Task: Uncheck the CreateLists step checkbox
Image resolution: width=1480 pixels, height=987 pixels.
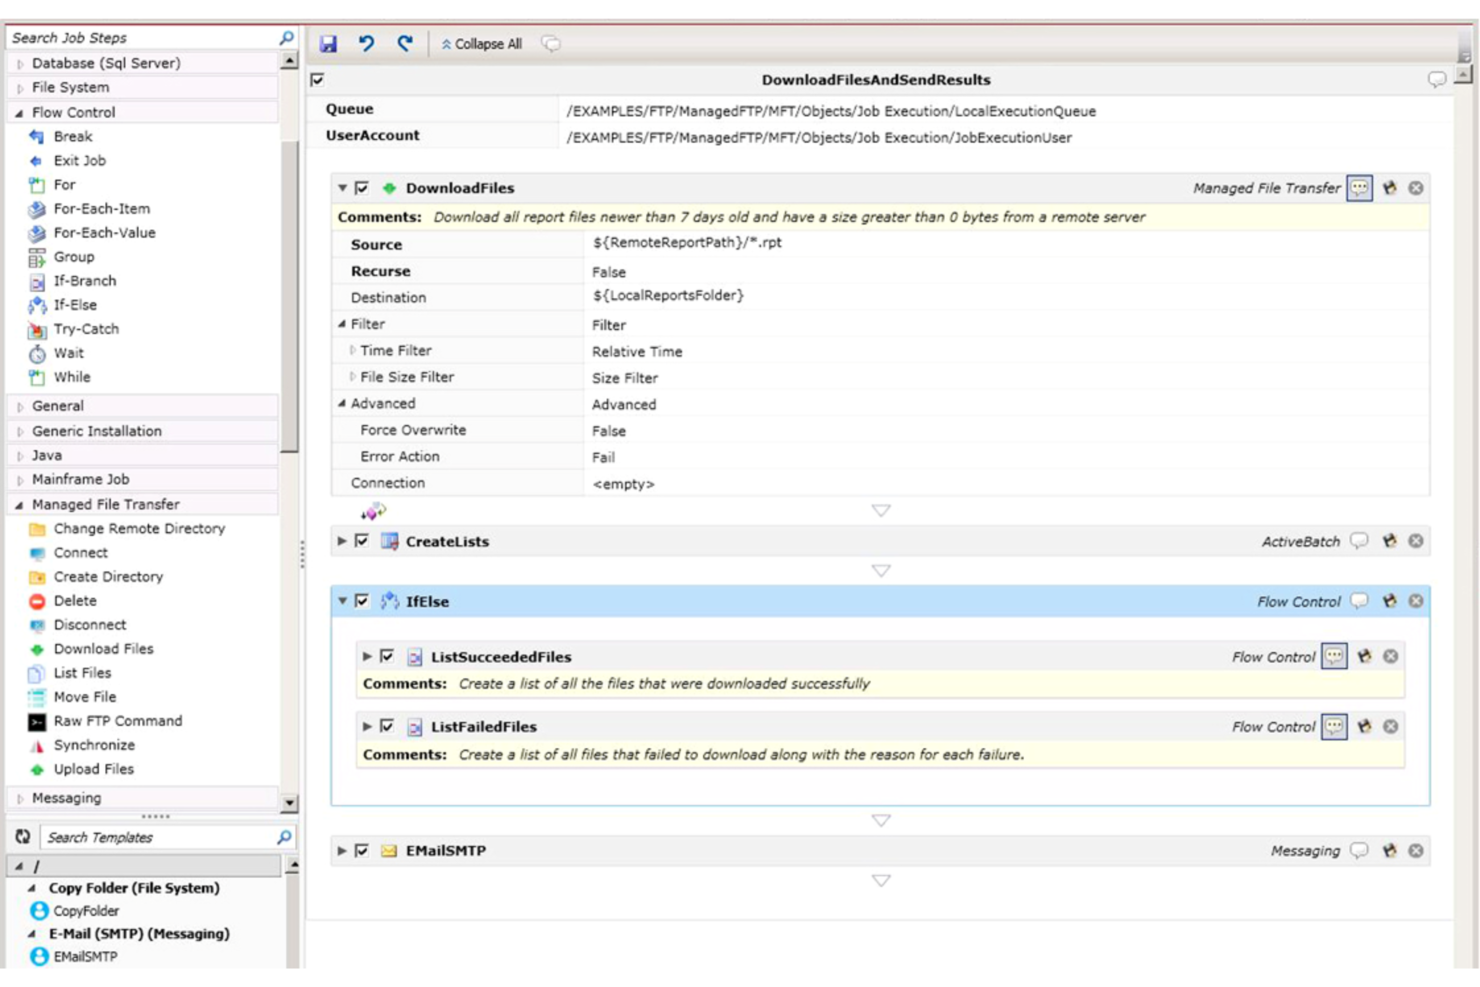Action: tap(362, 541)
